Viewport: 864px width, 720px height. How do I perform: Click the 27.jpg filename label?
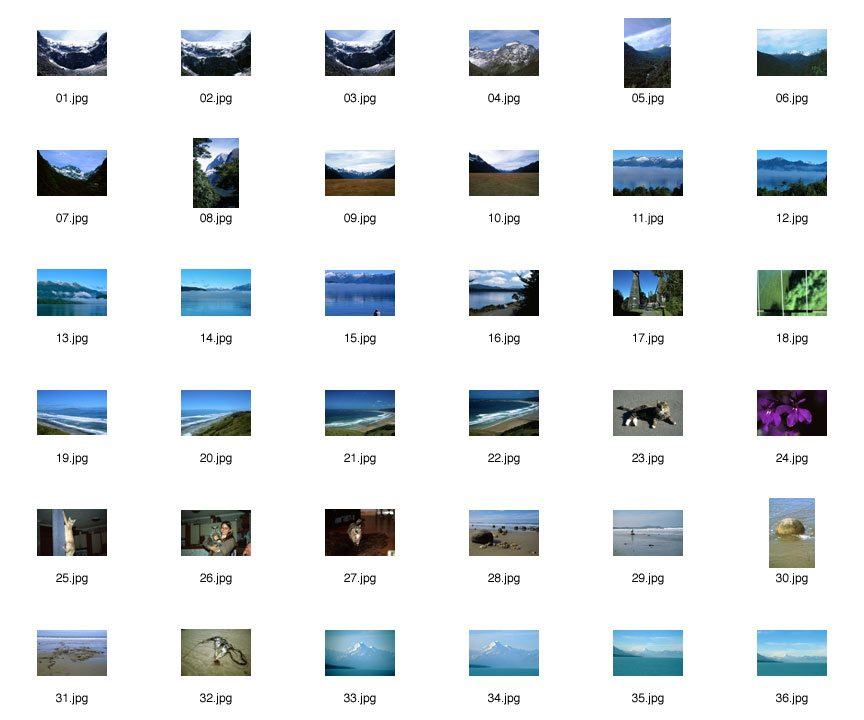(x=360, y=578)
